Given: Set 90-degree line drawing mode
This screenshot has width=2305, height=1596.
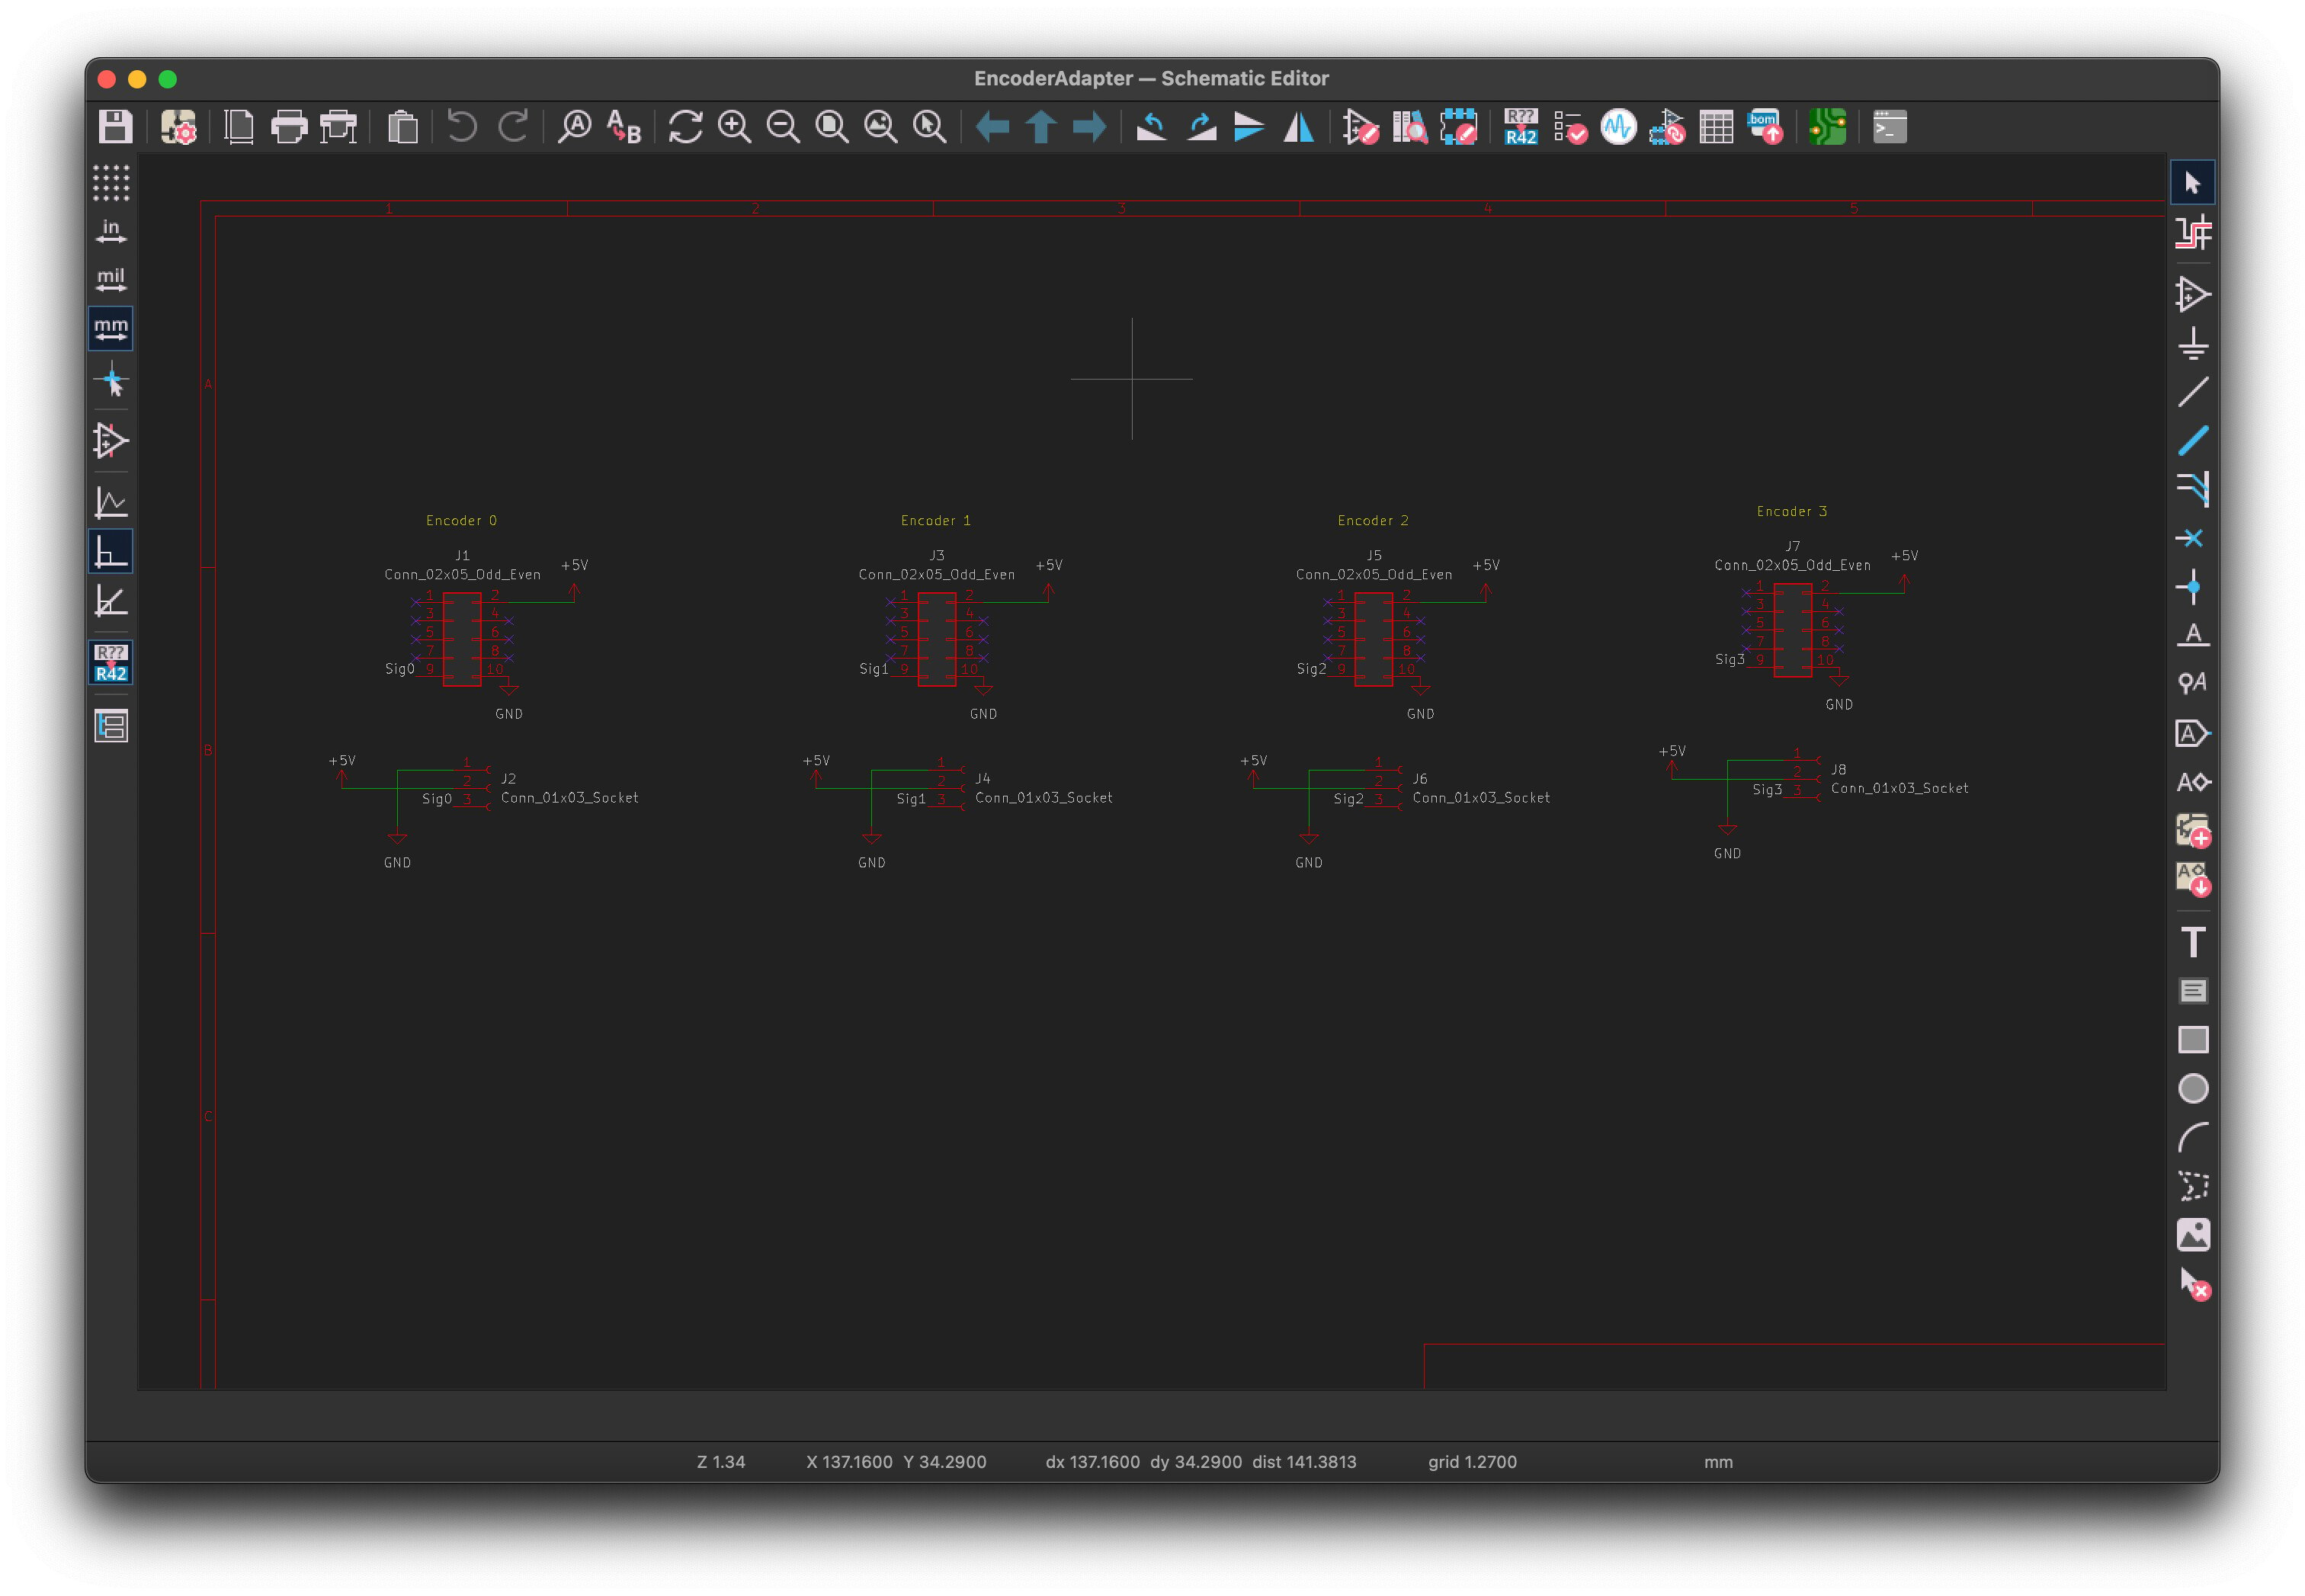Looking at the screenshot, I should click(111, 551).
